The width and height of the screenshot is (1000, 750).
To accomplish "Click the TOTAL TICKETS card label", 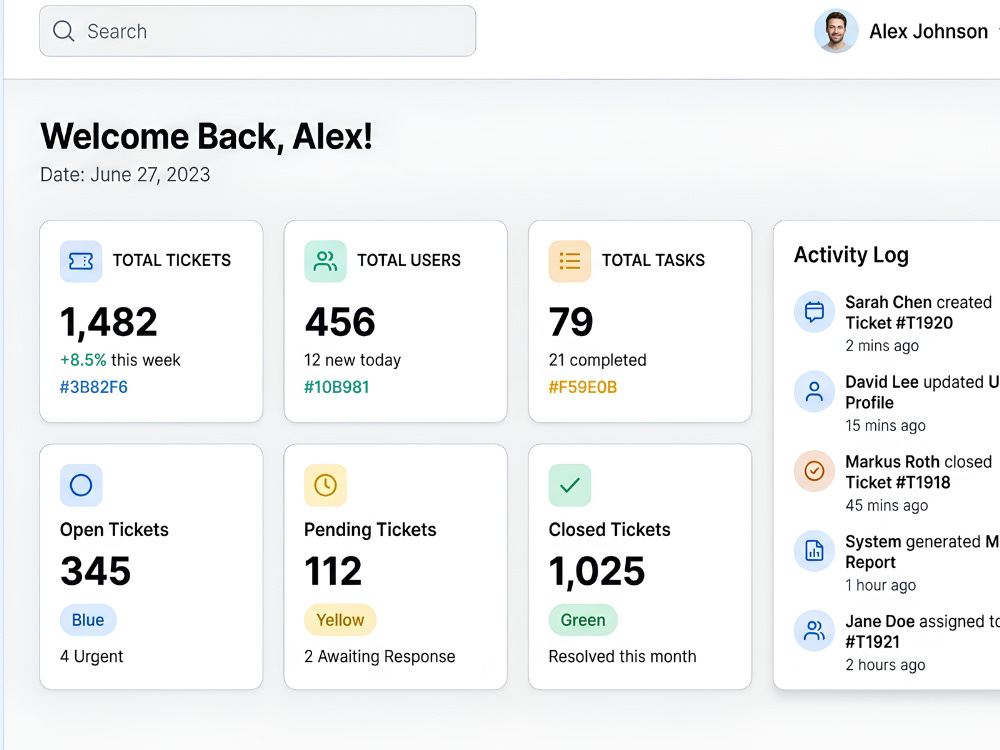I will pos(172,260).
